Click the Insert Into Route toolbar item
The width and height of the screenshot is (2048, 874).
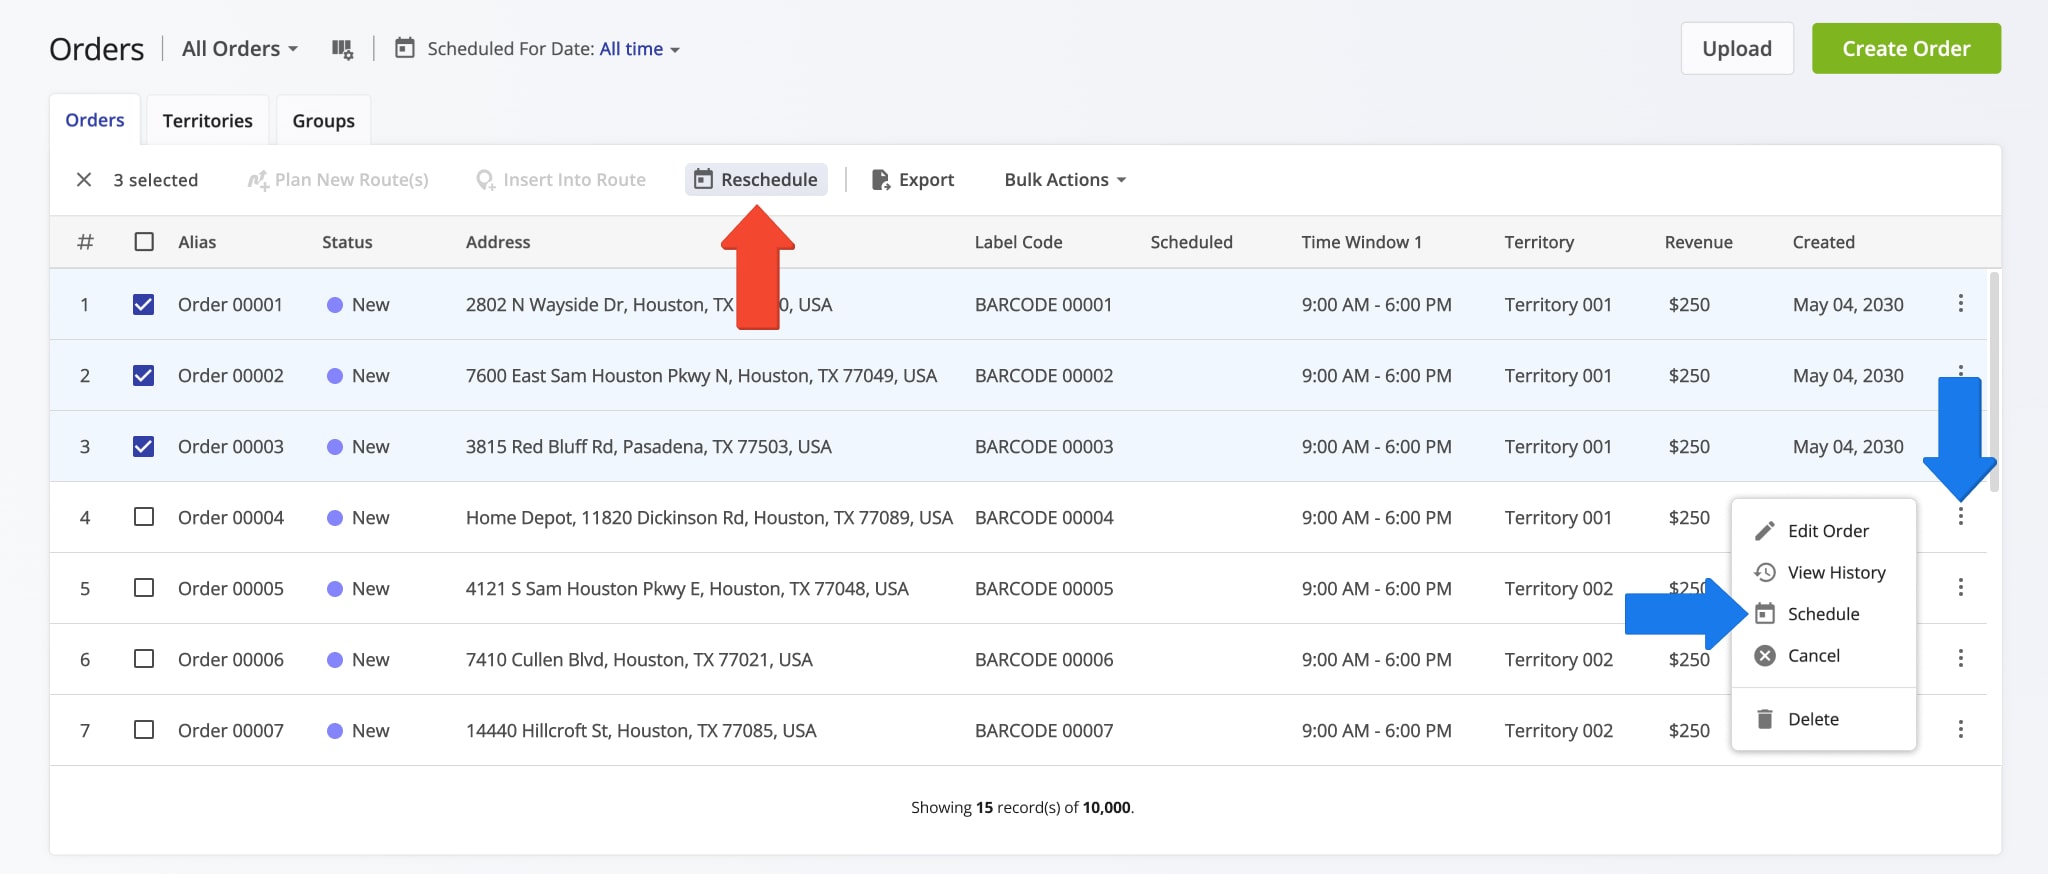[561, 180]
